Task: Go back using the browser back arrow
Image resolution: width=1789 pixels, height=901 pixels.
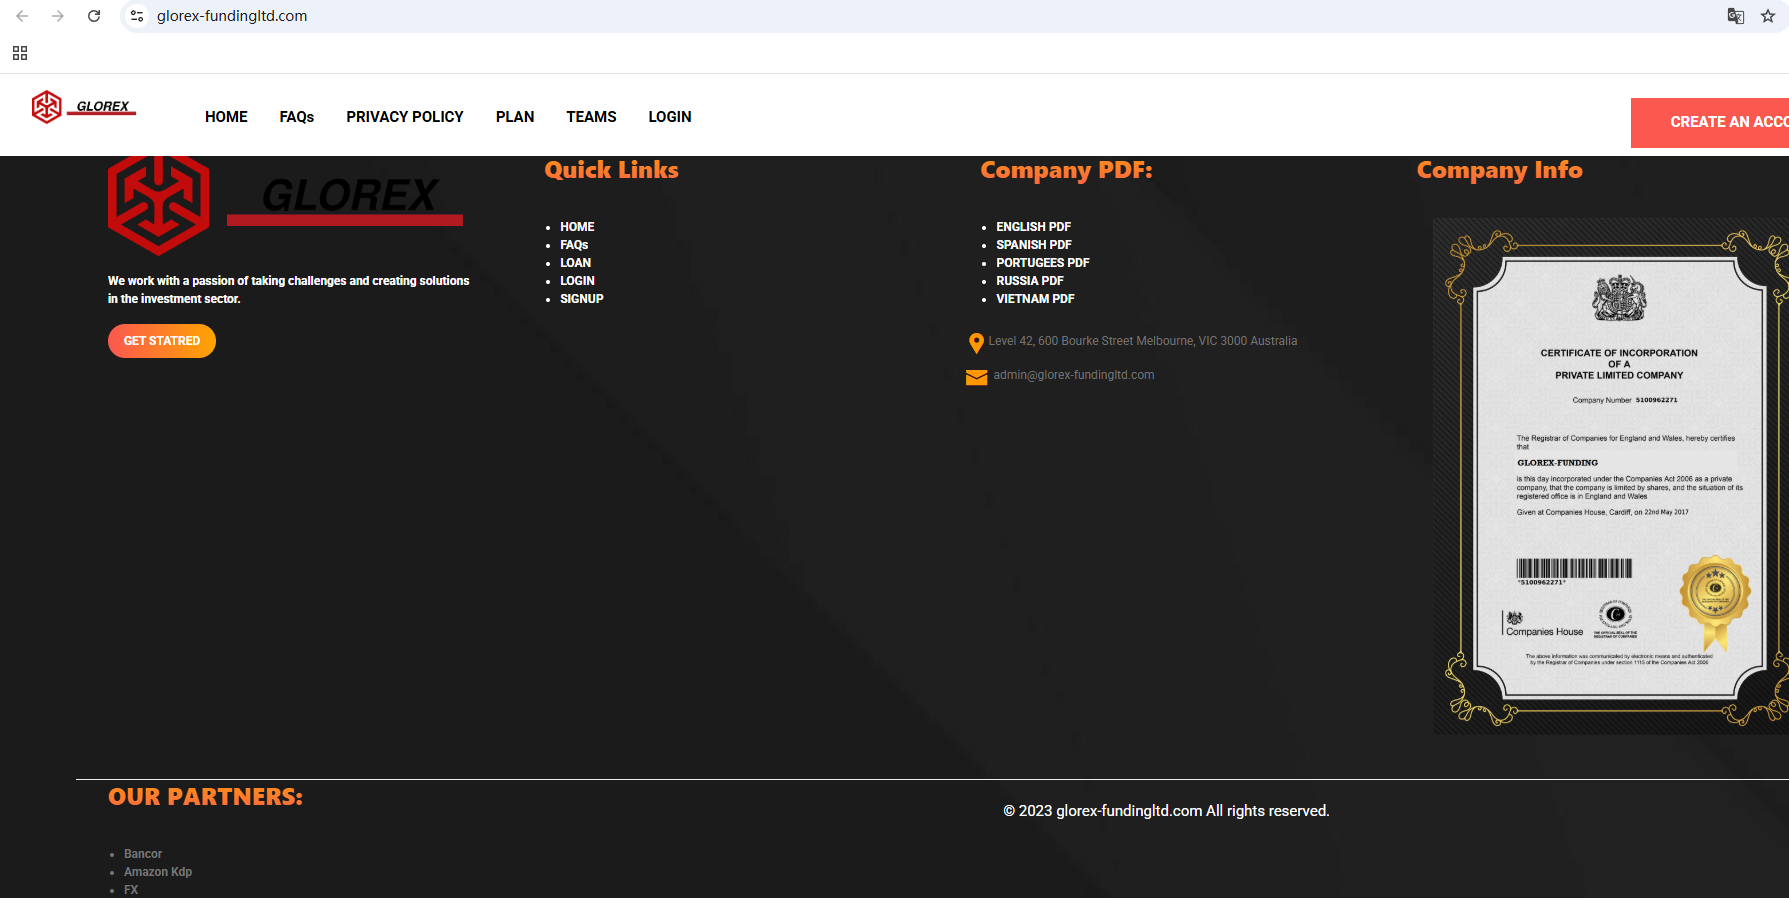Action: 22,16
